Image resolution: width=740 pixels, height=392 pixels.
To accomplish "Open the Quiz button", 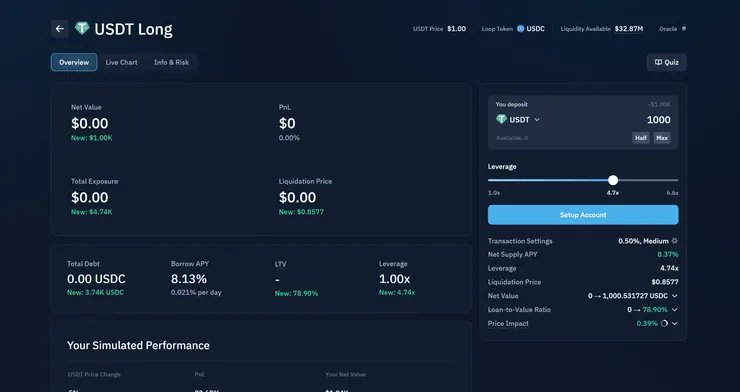I will 666,62.
